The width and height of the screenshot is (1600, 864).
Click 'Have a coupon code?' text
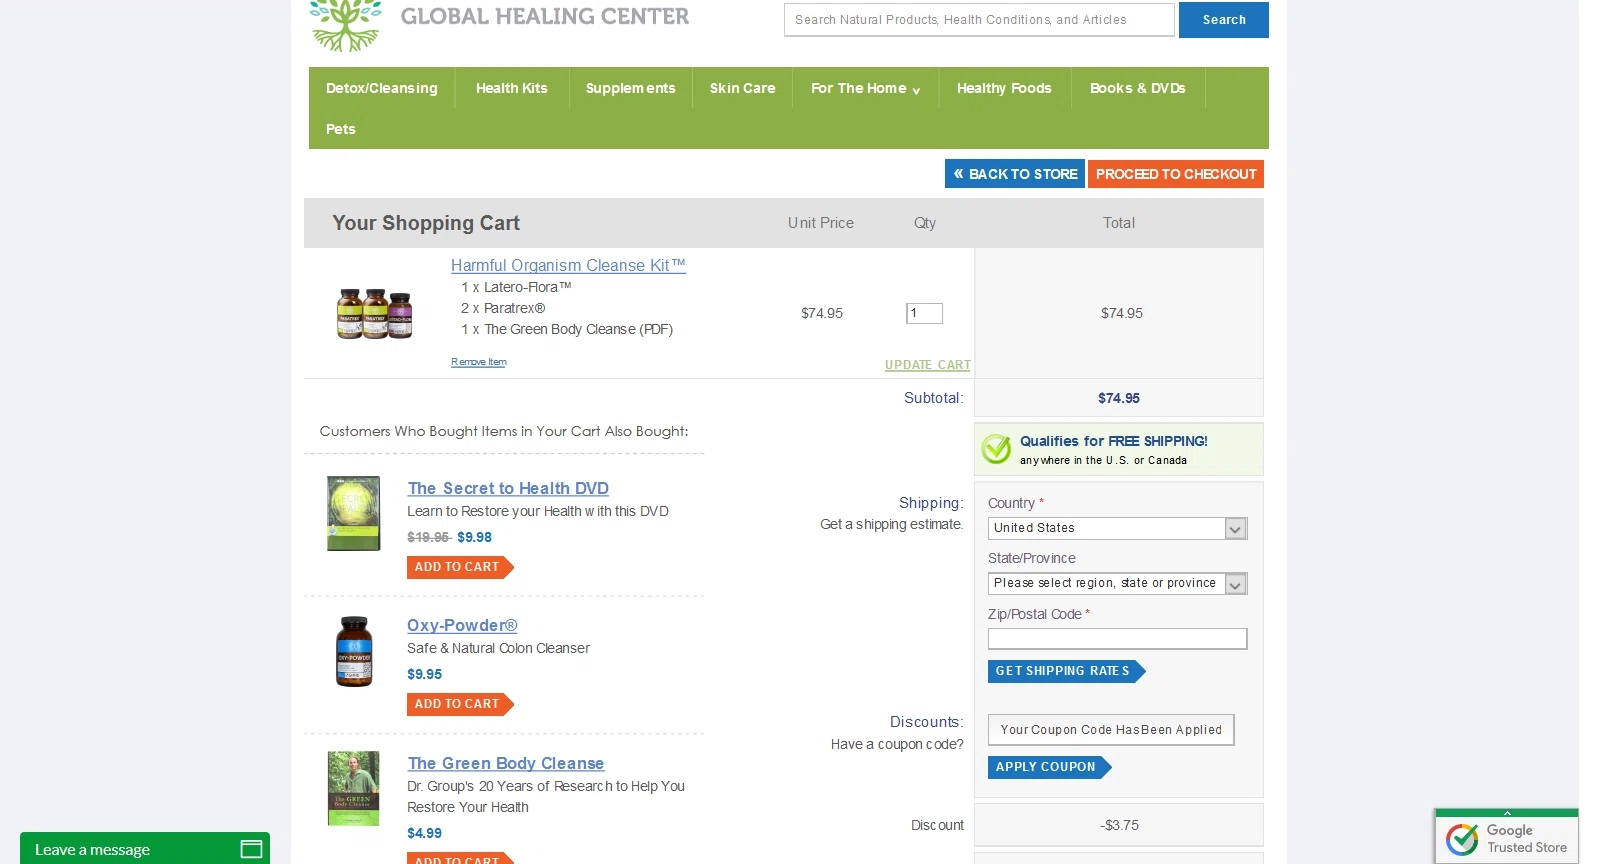coord(897,744)
